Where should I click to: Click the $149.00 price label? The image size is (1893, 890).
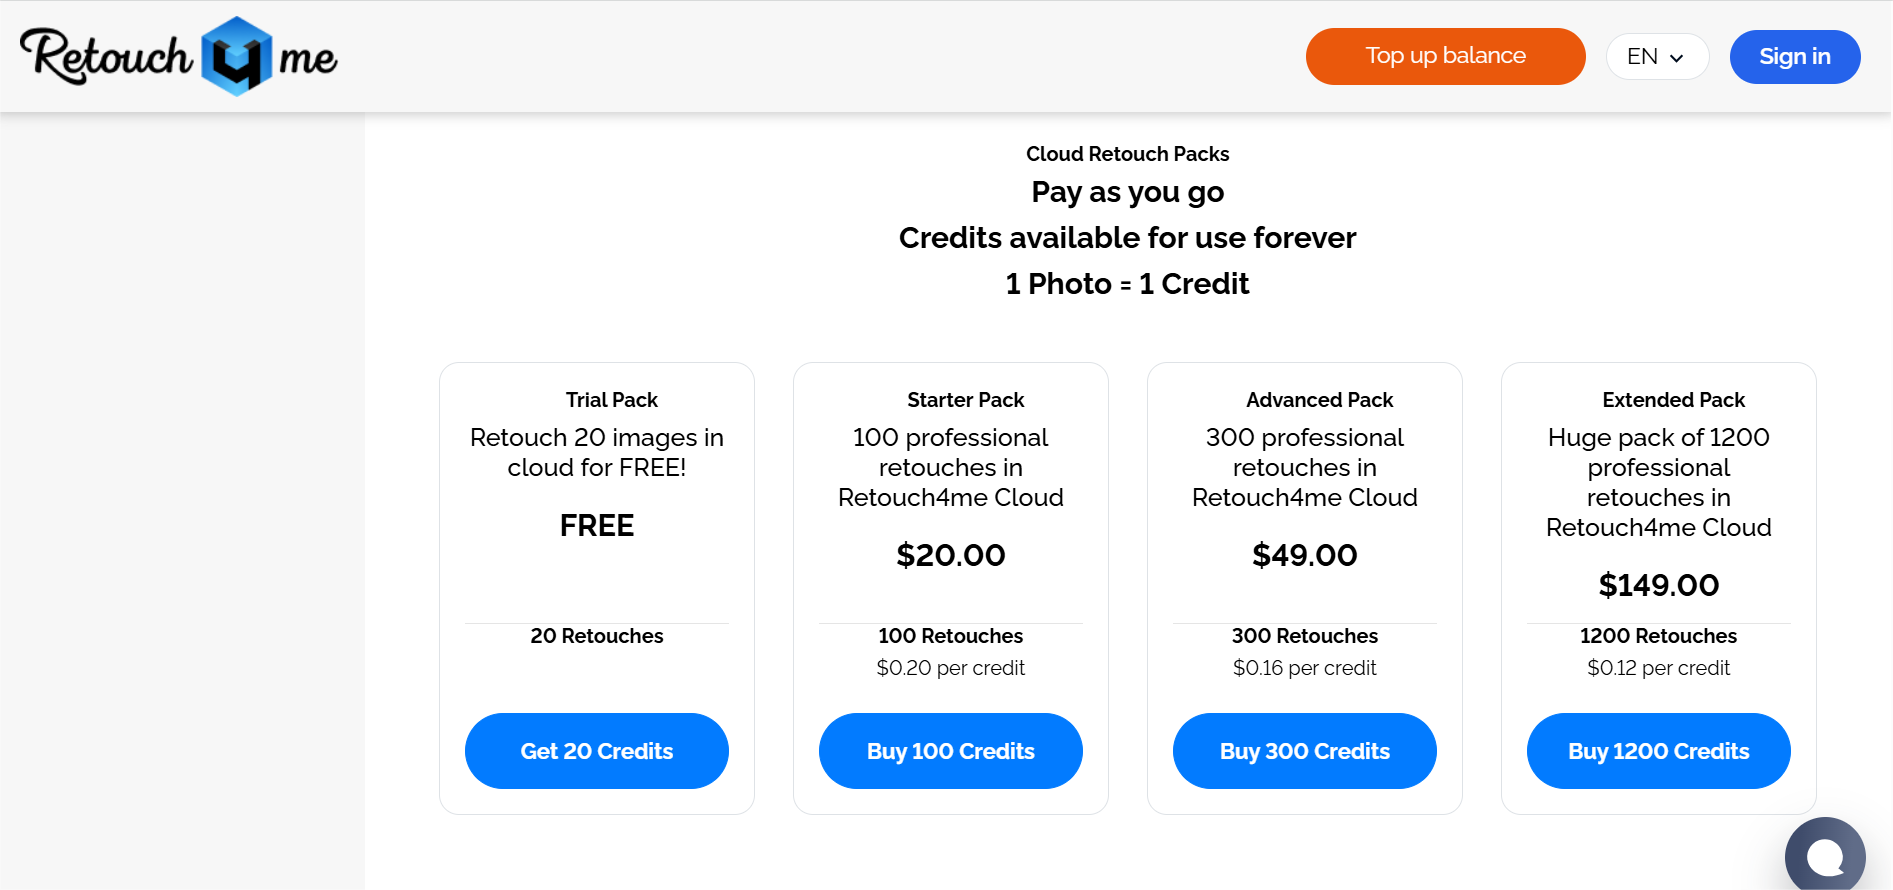coord(1658,585)
